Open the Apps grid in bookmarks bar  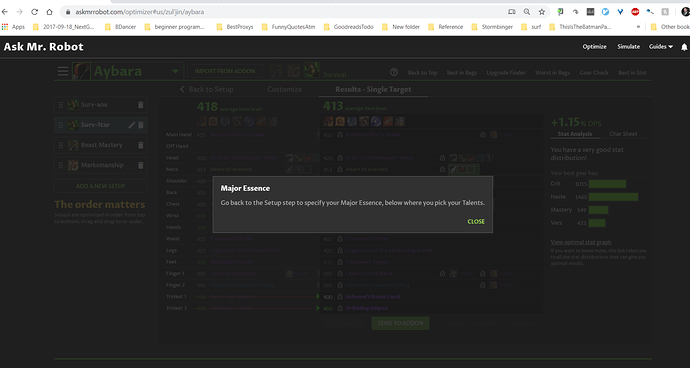[x=13, y=27]
